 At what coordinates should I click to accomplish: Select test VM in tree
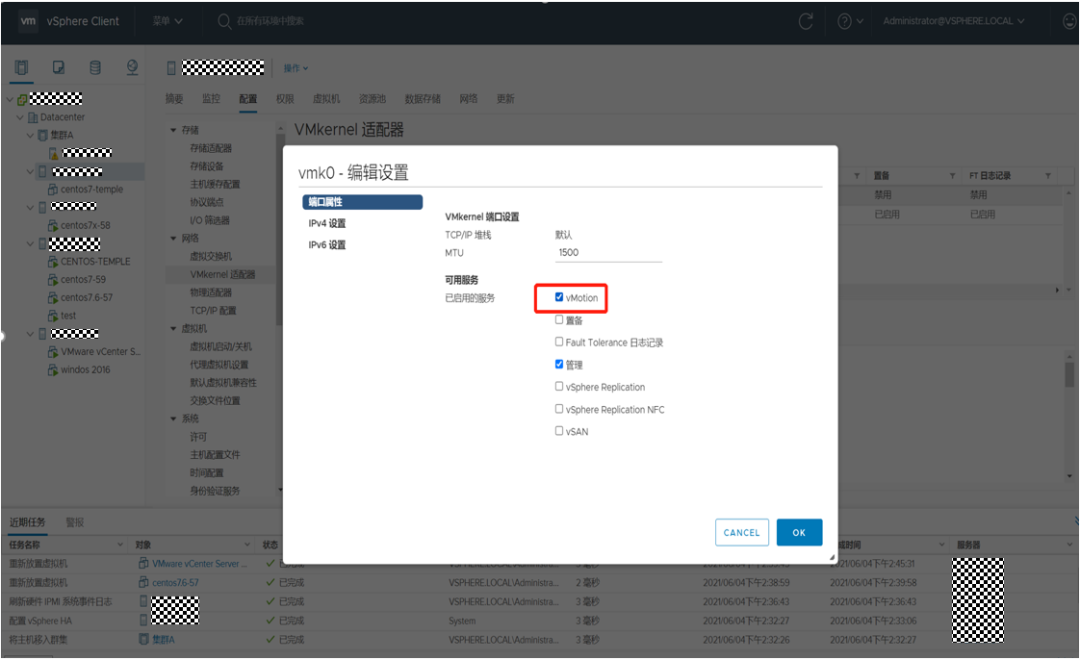[x=68, y=316]
